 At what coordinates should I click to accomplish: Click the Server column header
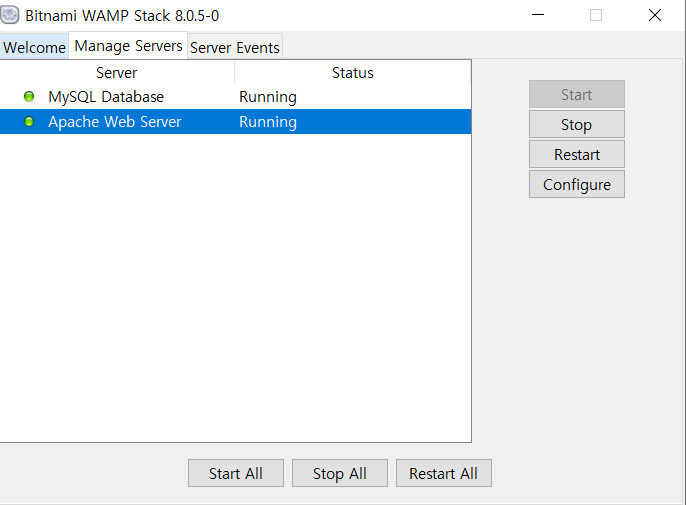pyautogui.click(x=117, y=72)
